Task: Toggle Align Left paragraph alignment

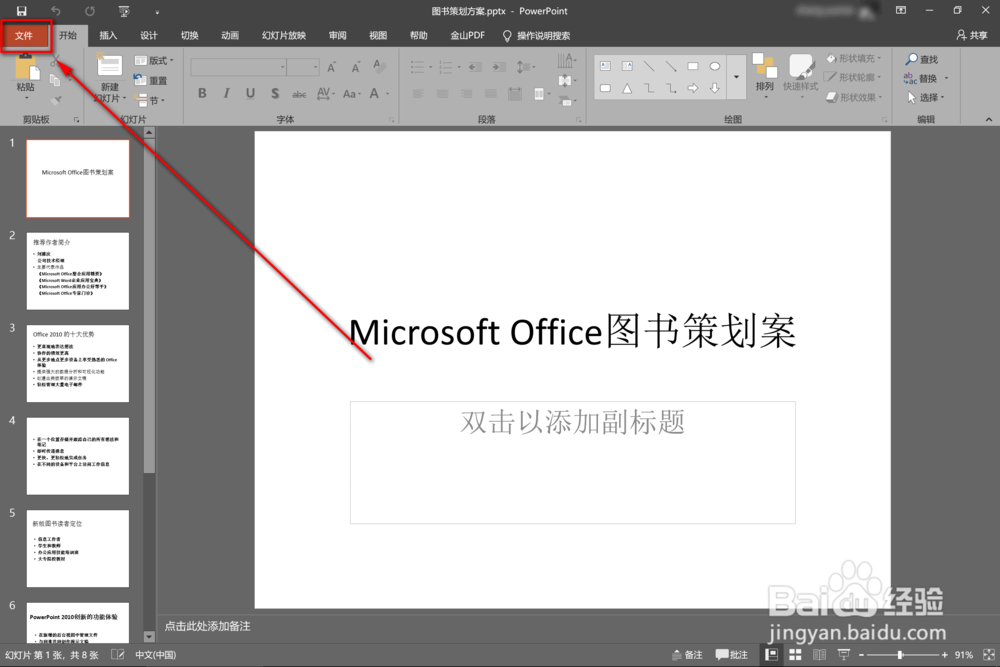Action: click(418, 94)
